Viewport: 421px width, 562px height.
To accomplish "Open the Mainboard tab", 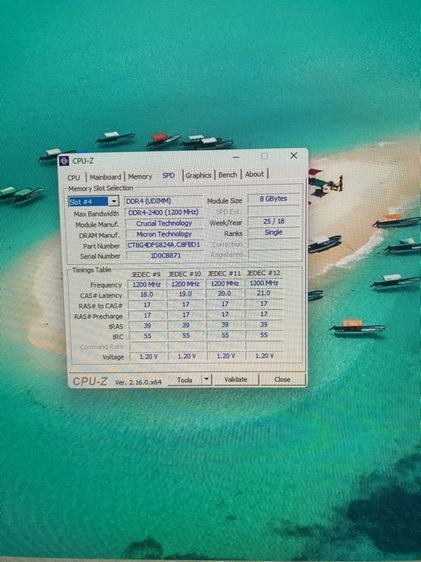I will tap(105, 177).
